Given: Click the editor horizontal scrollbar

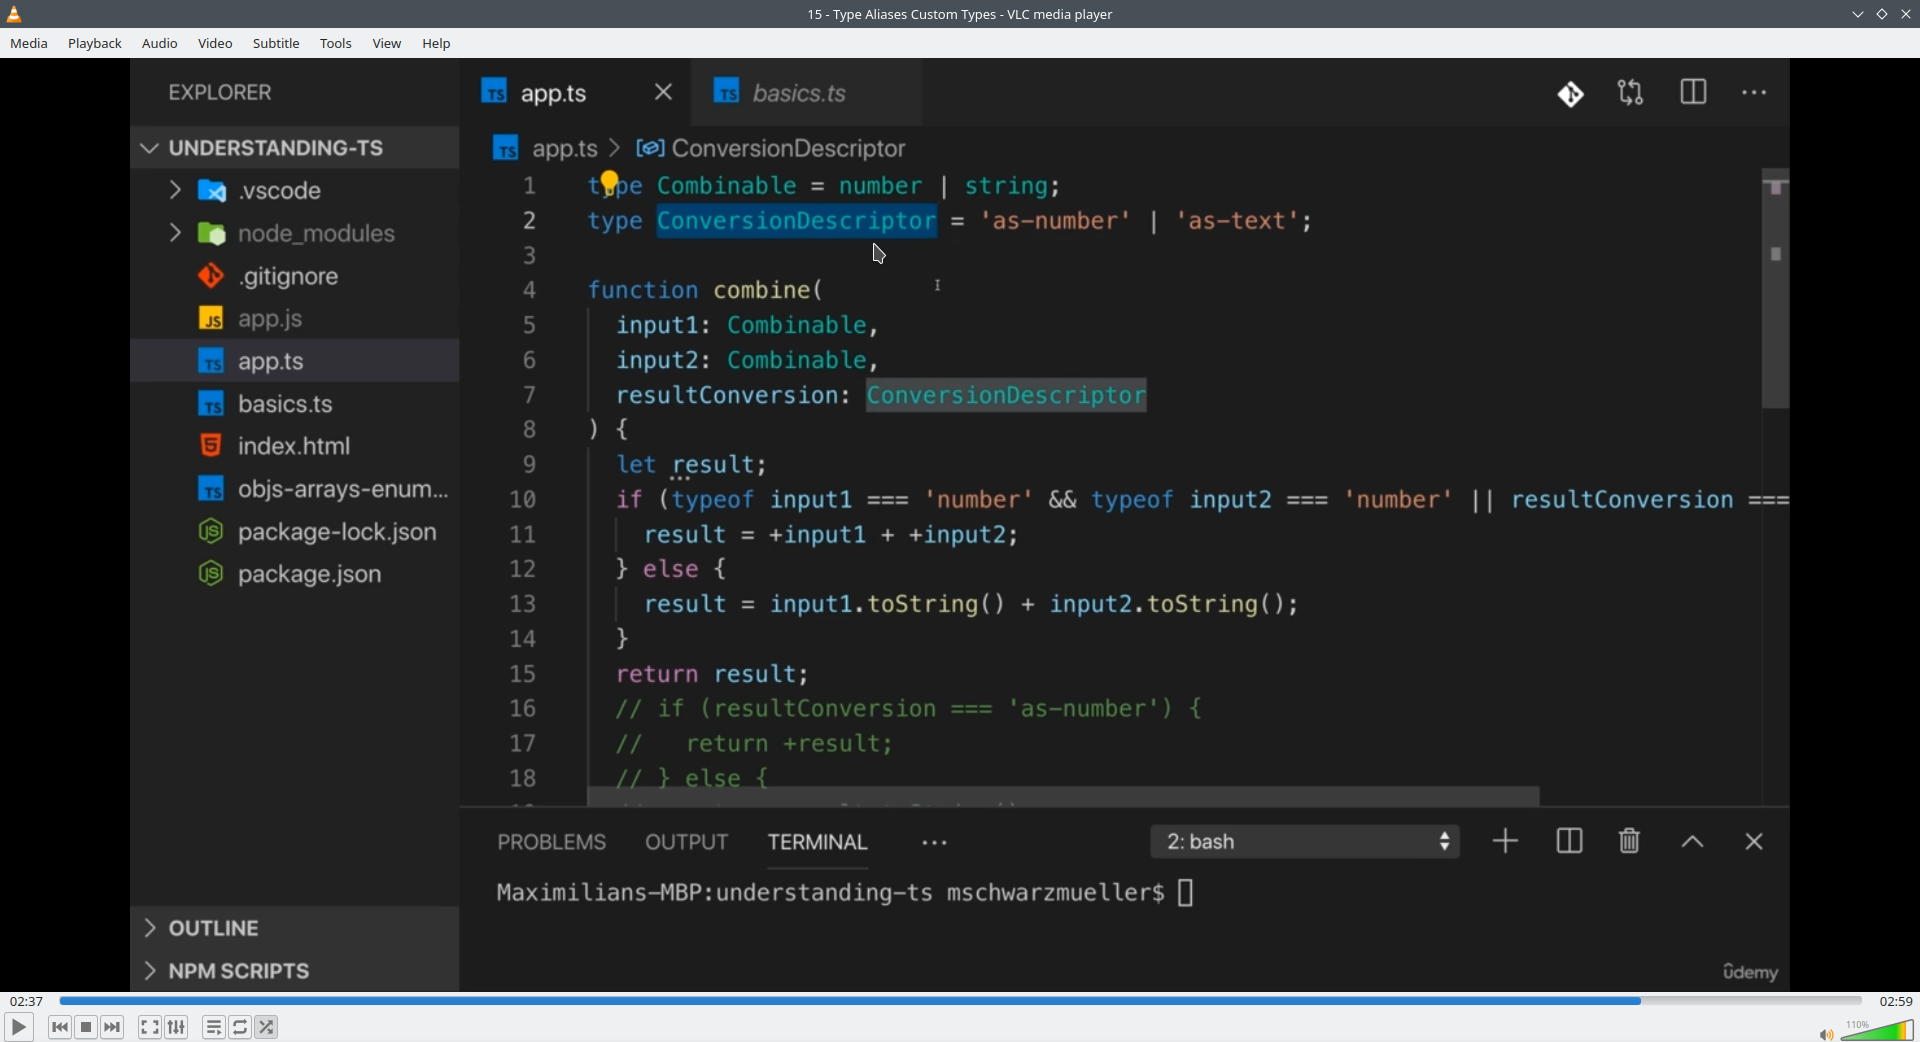Looking at the screenshot, I should 1064,796.
